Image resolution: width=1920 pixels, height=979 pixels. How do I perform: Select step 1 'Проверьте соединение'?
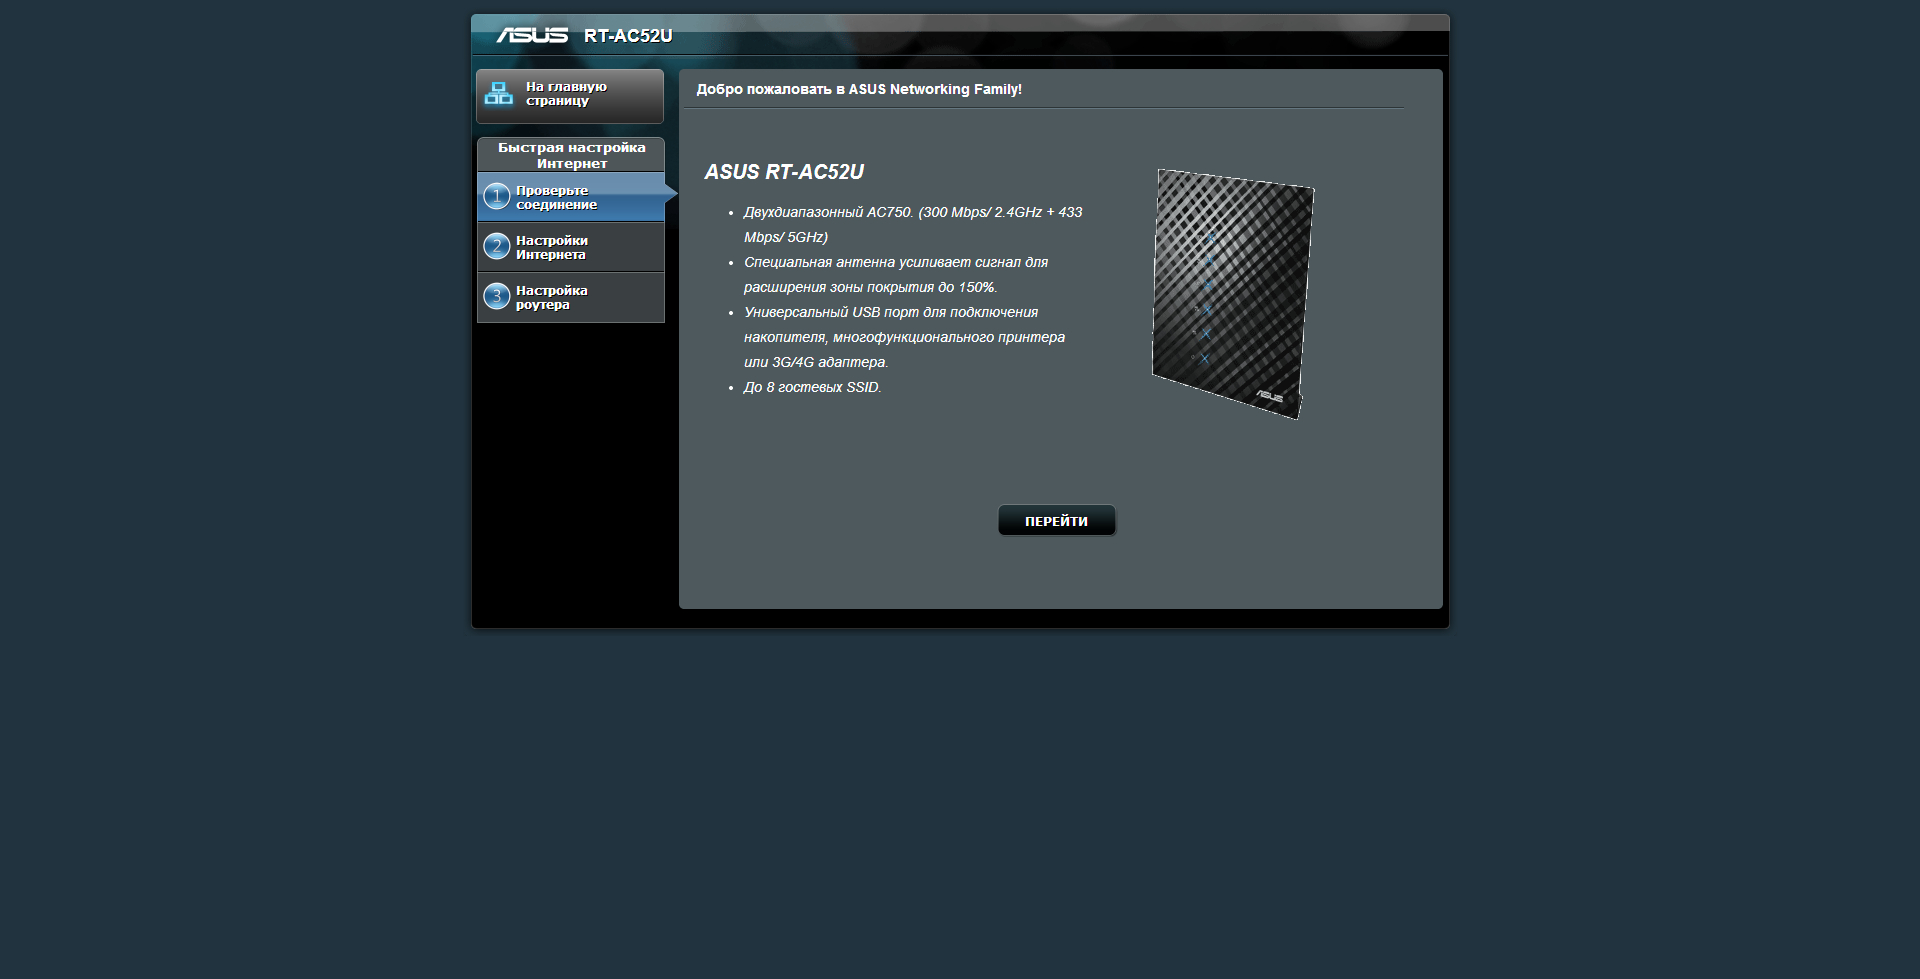[571, 197]
